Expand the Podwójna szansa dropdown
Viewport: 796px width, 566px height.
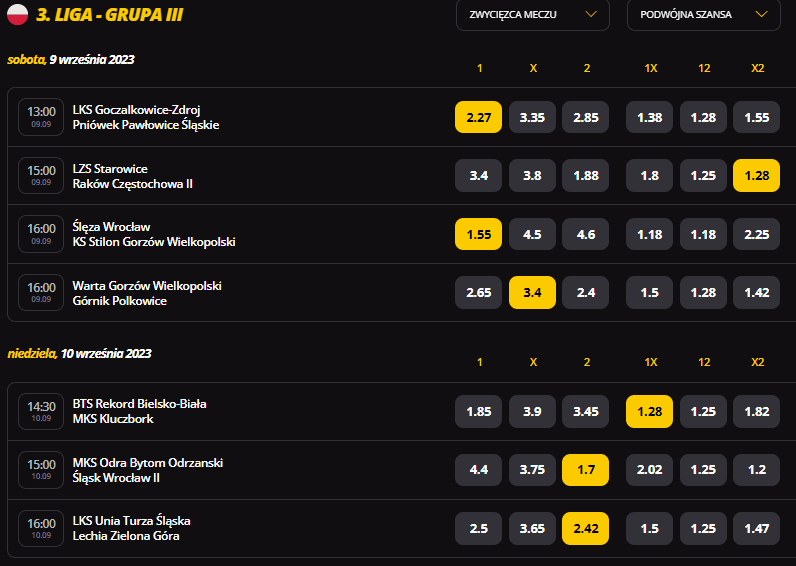tap(704, 15)
